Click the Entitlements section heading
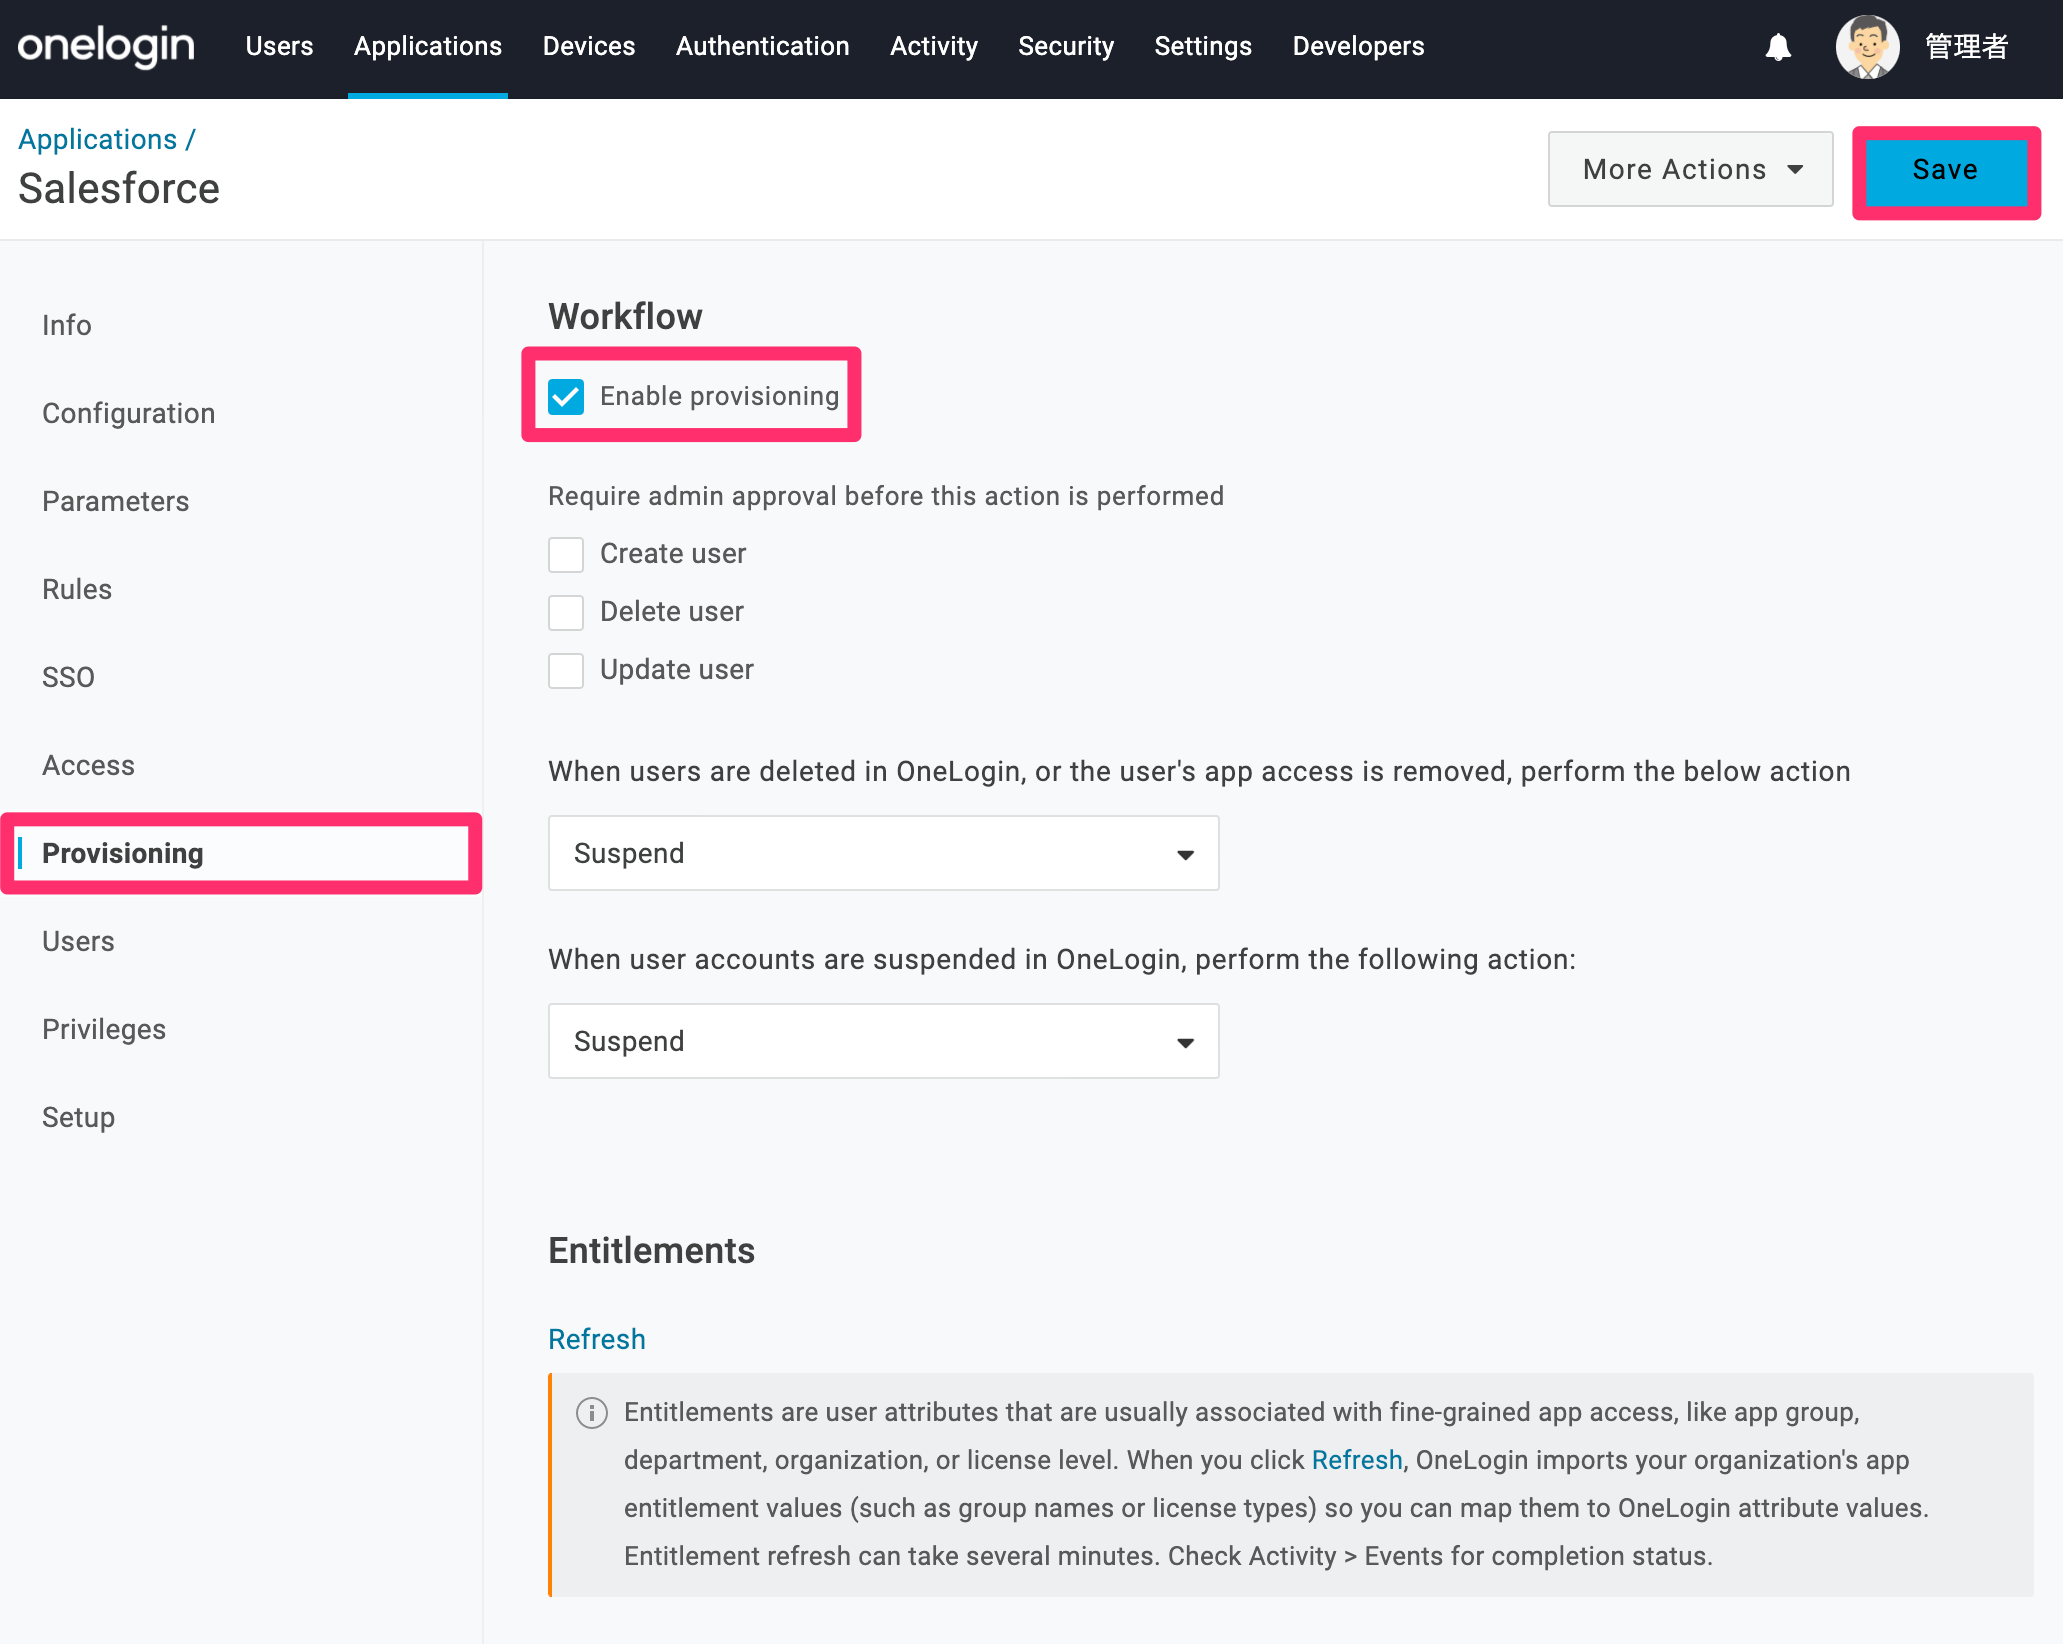 [x=651, y=1250]
